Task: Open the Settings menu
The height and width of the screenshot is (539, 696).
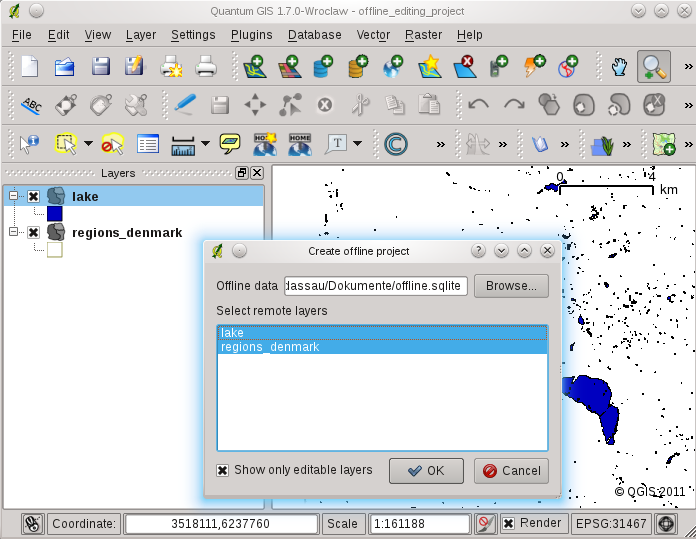Action: click(x=193, y=35)
